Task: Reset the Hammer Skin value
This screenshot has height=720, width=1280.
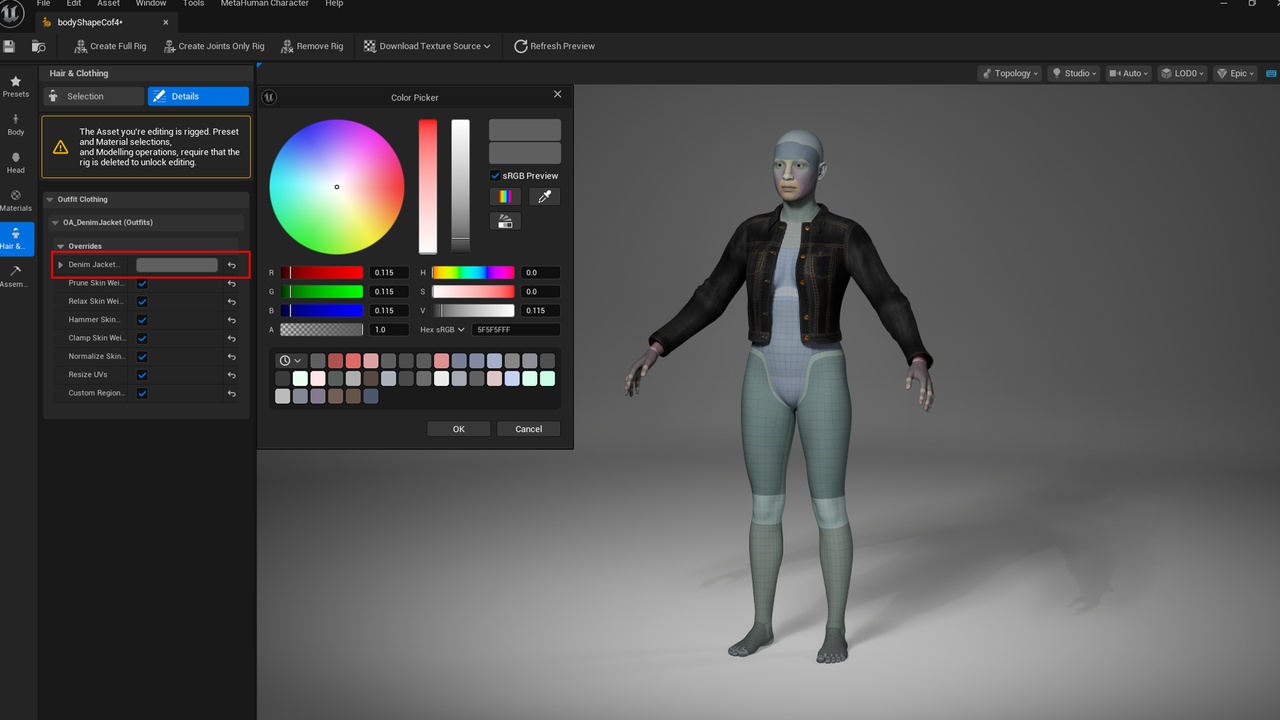Action: (x=232, y=320)
